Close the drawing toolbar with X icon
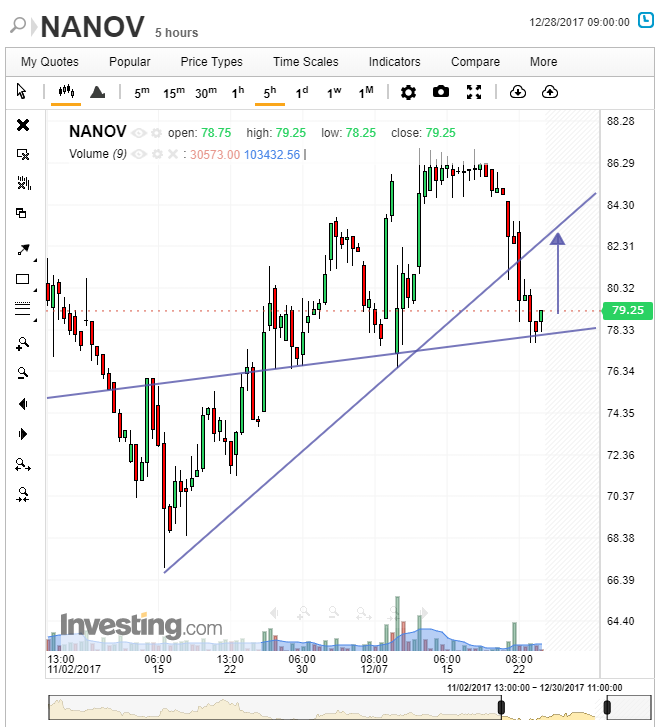This screenshot has width=665, height=727. (x=23, y=125)
